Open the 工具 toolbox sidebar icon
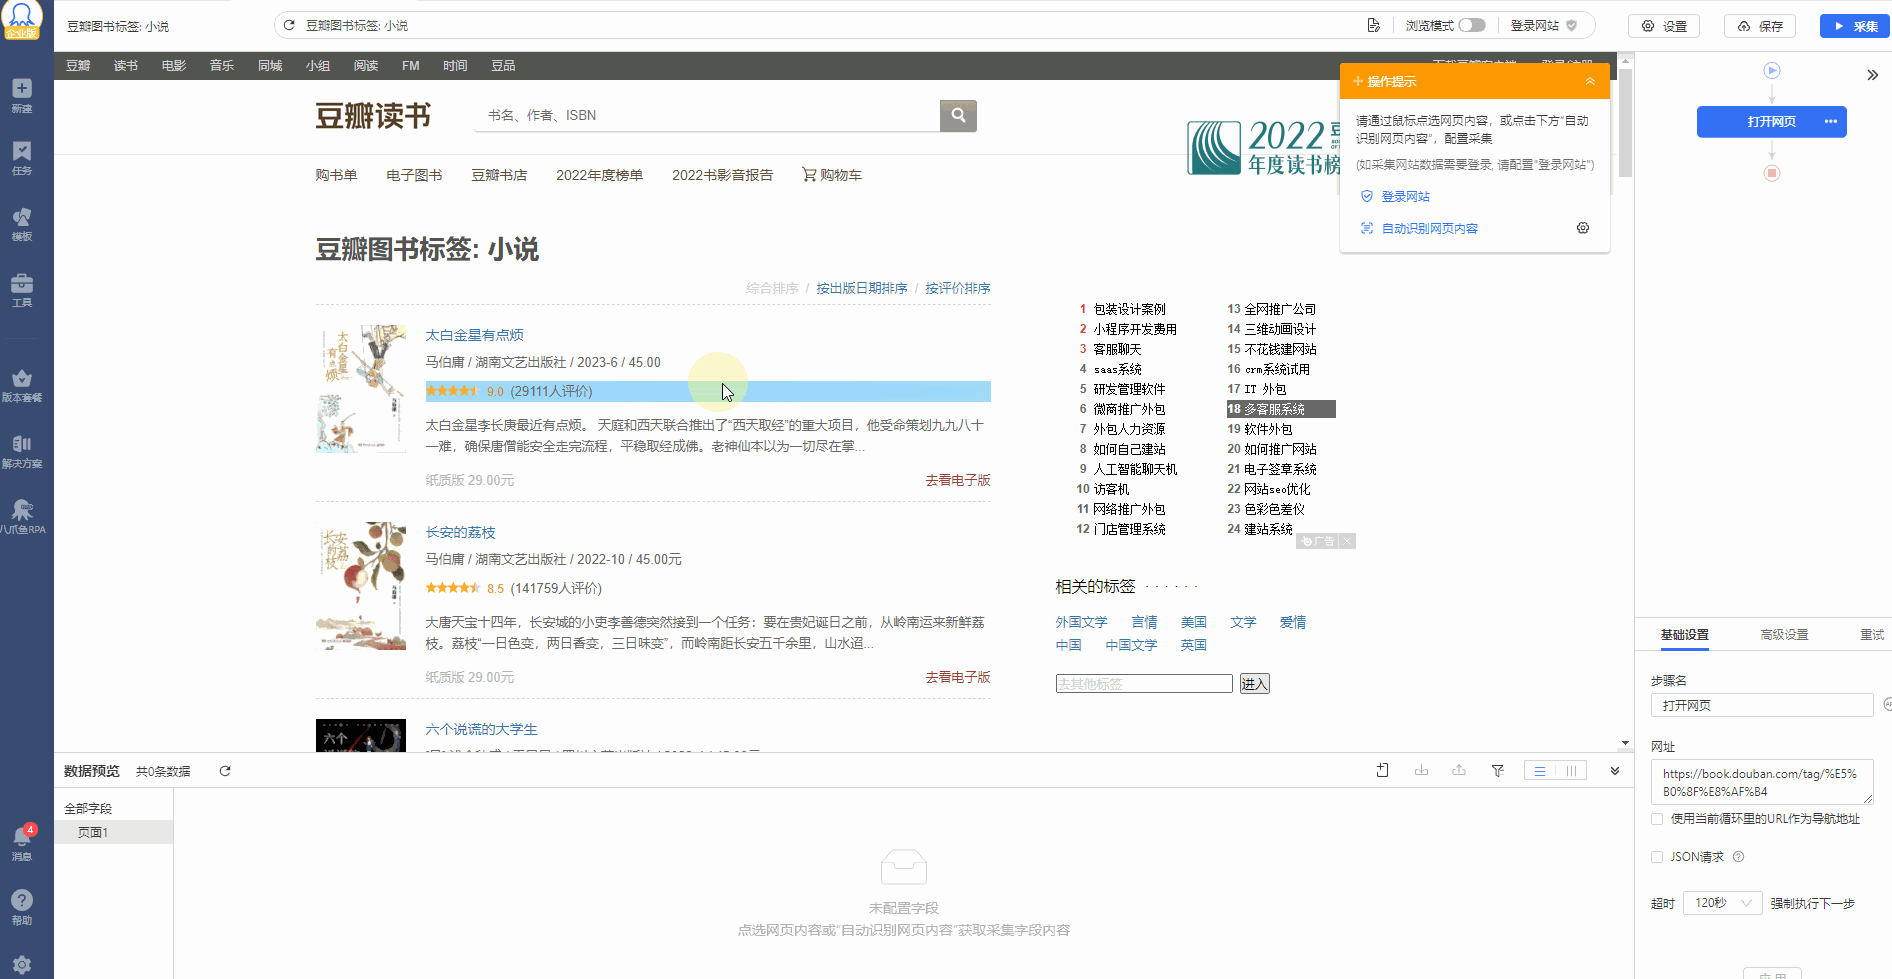1892x979 pixels. click(22, 290)
